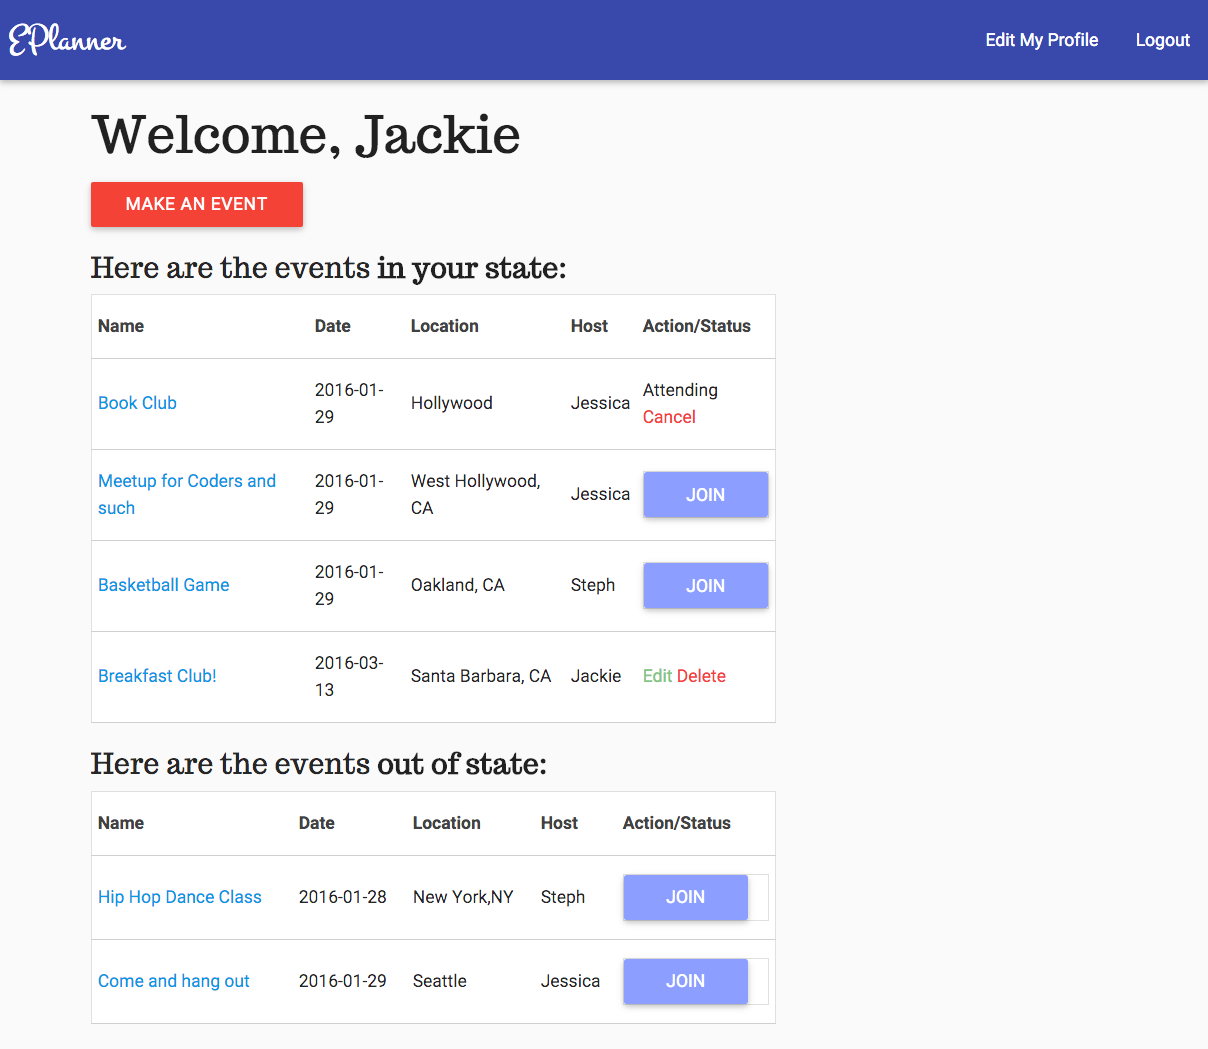Click the Seattle location cell
This screenshot has height=1049, width=1208.
point(440,981)
